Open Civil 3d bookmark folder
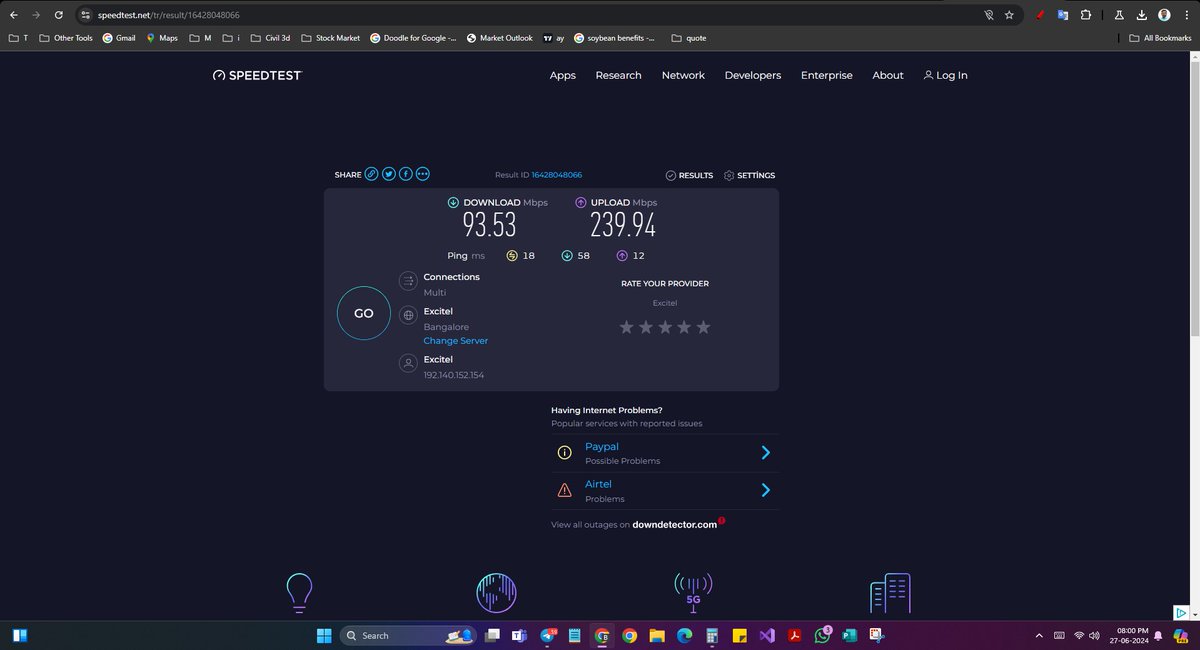The height and width of the screenshot is (650, 1200). point(270,38)
